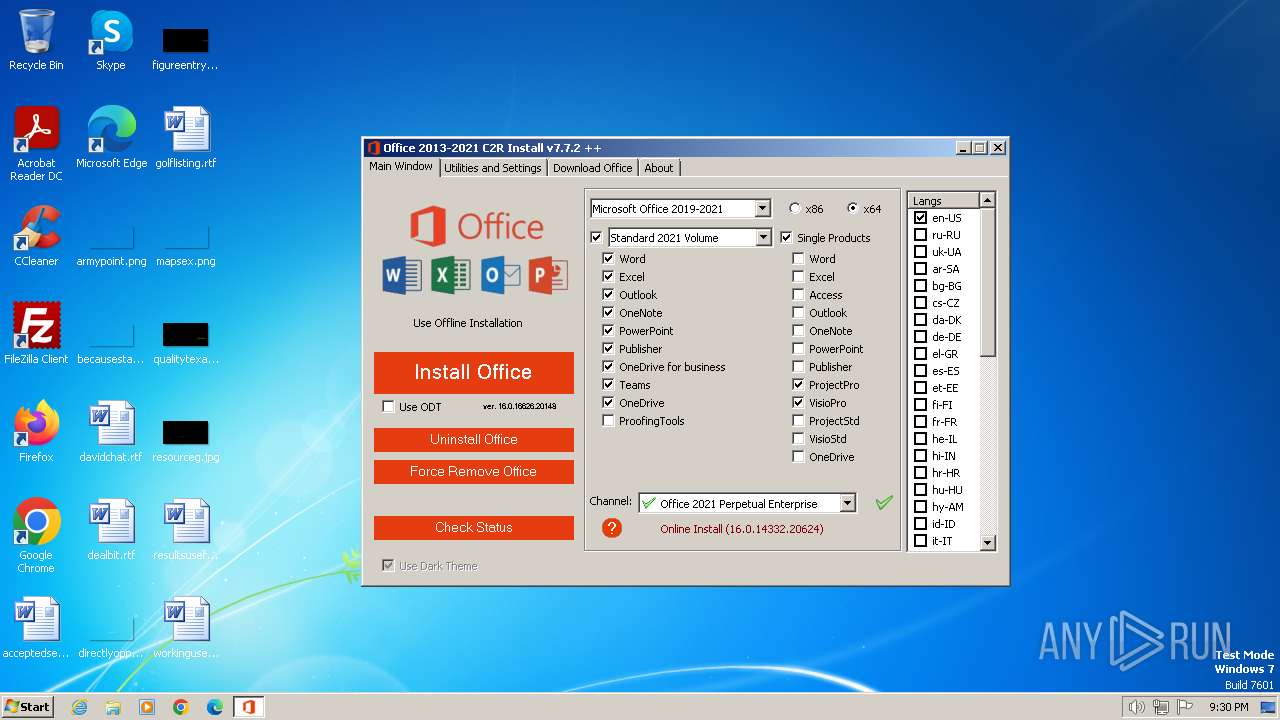This screenshot has width=1280, height=720.
Task: Launch Firefox from the desktop
Action: click(x=36, y=431)
